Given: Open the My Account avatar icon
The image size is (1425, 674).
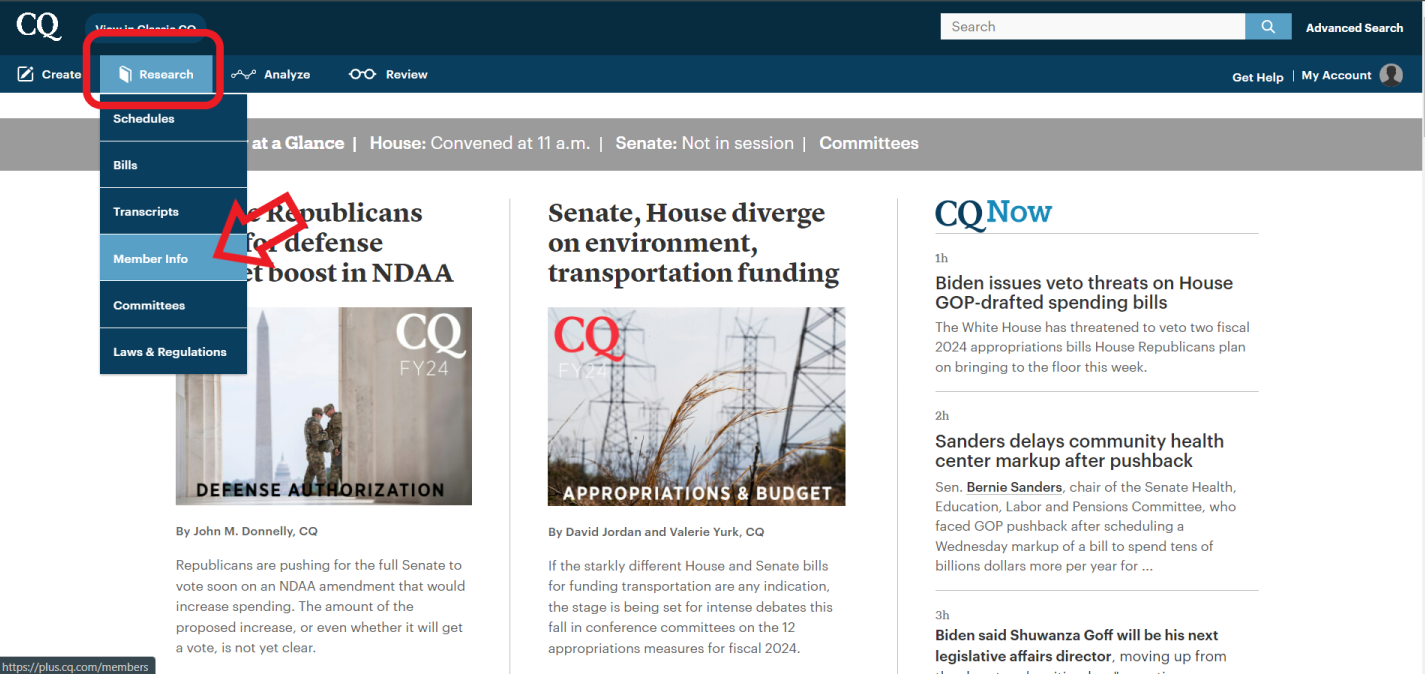Looking at the screenshot, I should click(1391, 74).
